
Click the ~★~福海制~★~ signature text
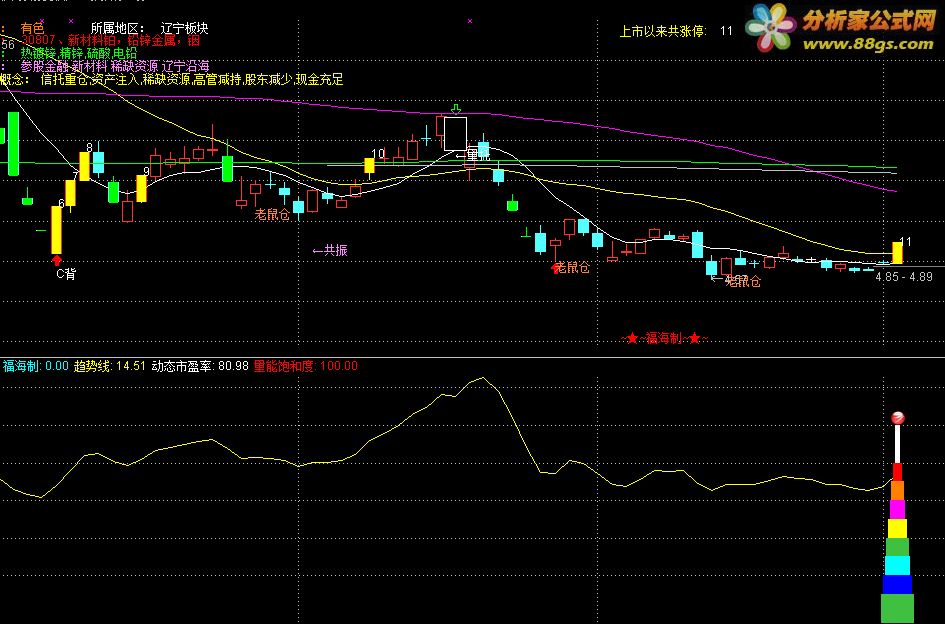pyautogui.click(x=664, y=338)
